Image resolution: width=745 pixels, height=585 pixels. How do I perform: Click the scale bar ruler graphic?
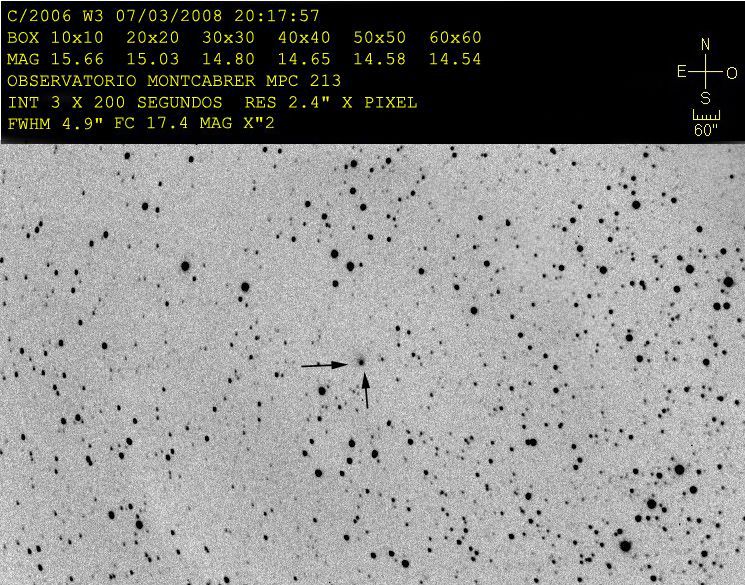[x=707, y=115]
